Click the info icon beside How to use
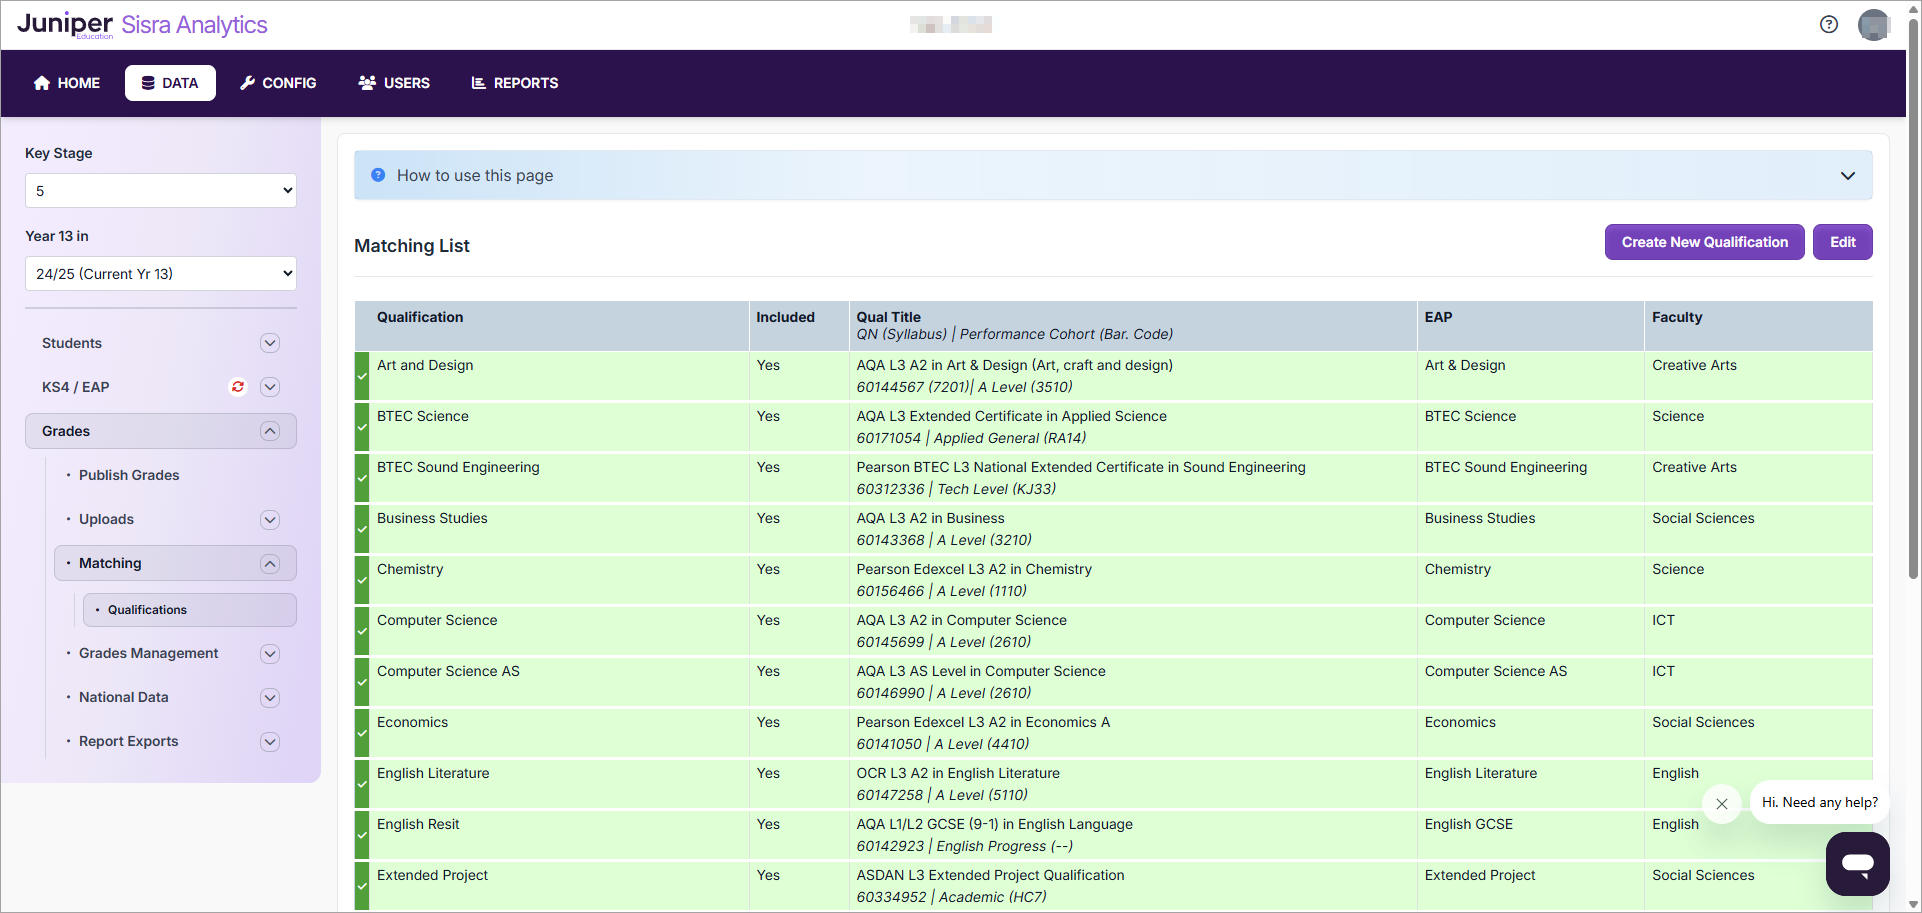 point(378,175)
